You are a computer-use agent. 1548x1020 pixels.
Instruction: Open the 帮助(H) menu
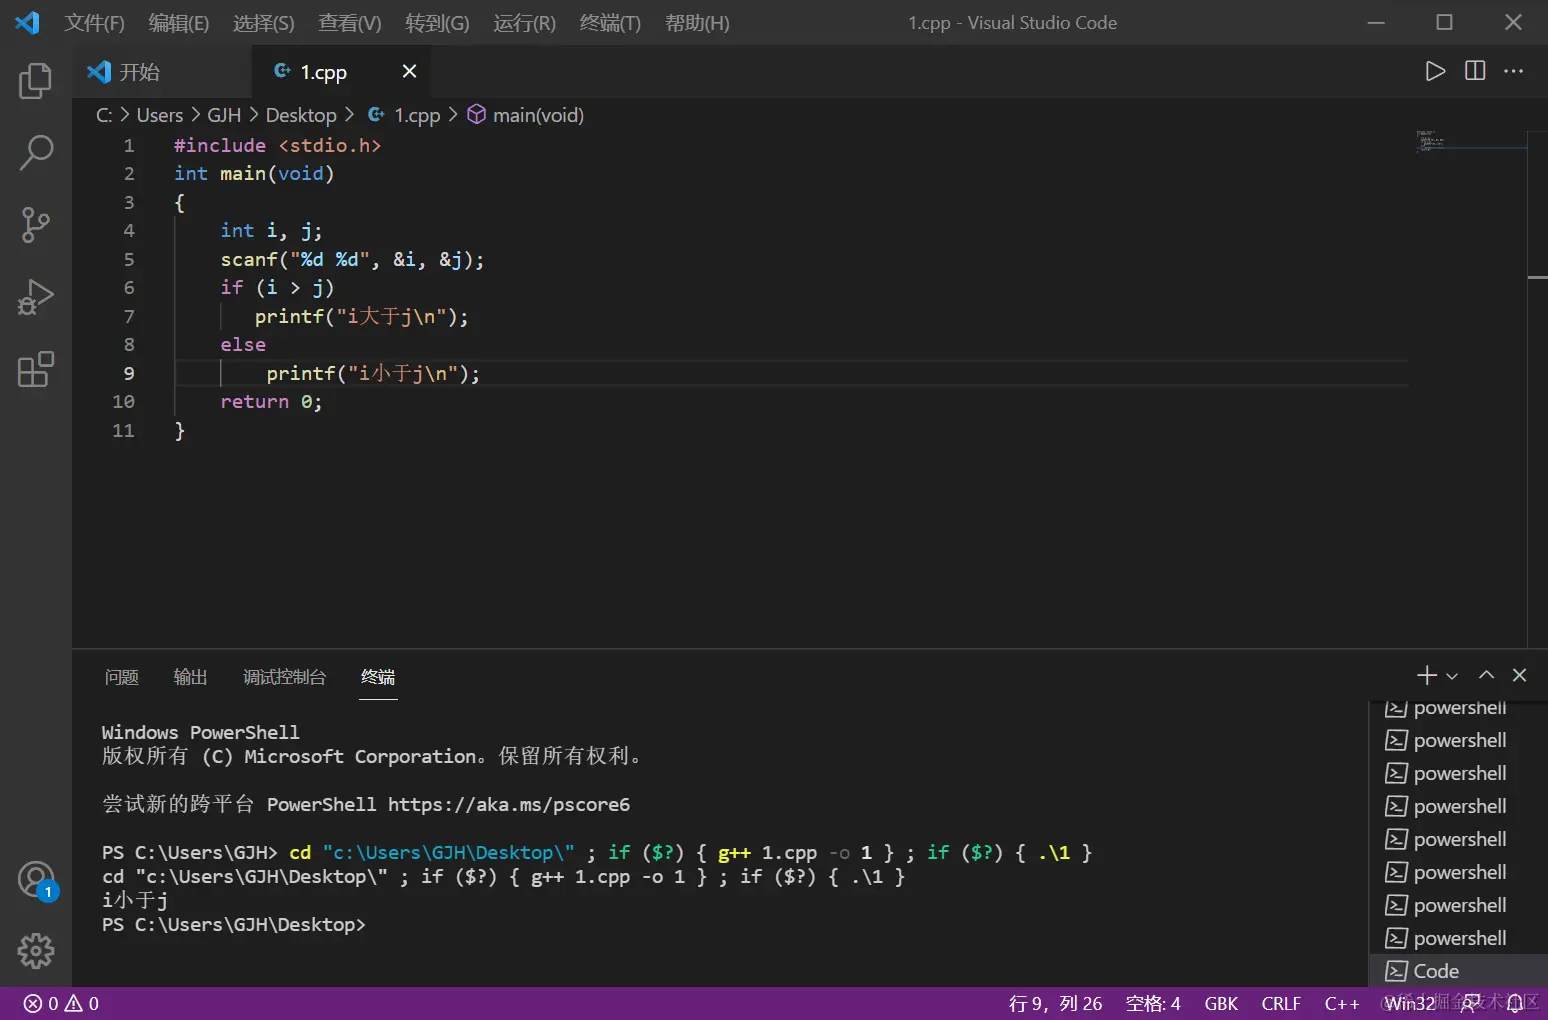[697, 23]
